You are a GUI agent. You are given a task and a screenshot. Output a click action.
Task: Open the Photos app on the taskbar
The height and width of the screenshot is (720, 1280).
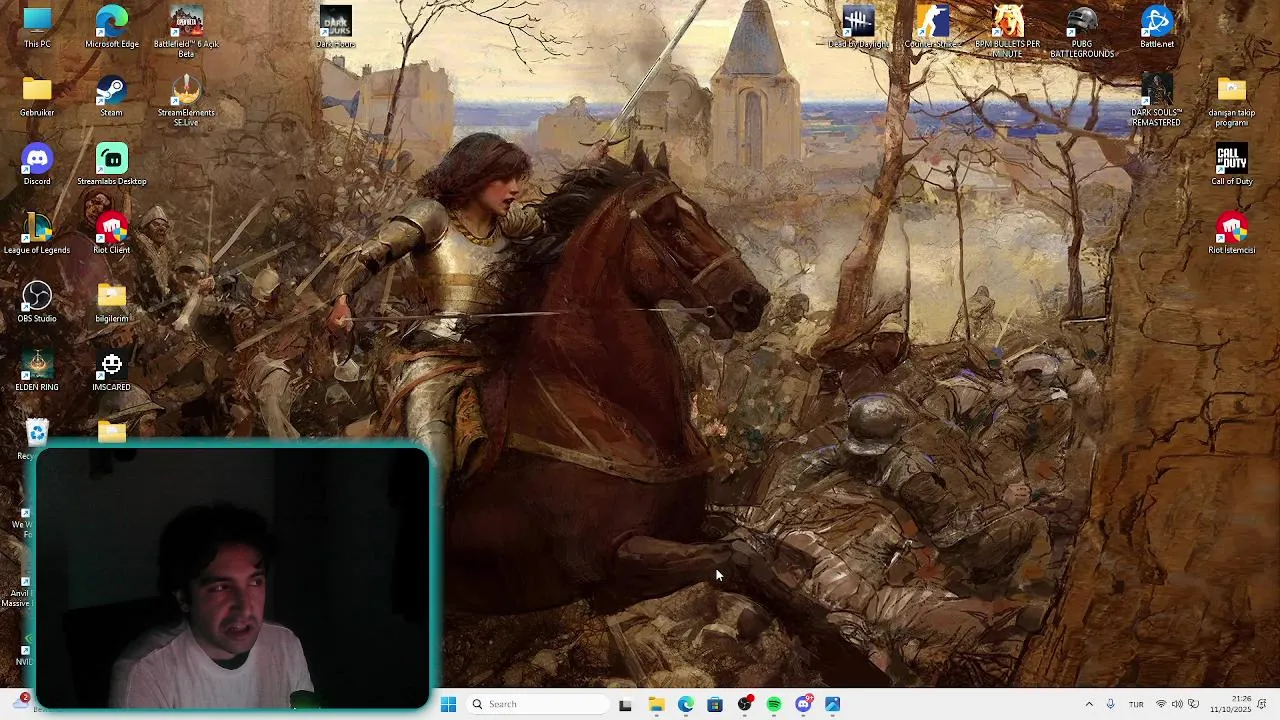tap(832, 704)
